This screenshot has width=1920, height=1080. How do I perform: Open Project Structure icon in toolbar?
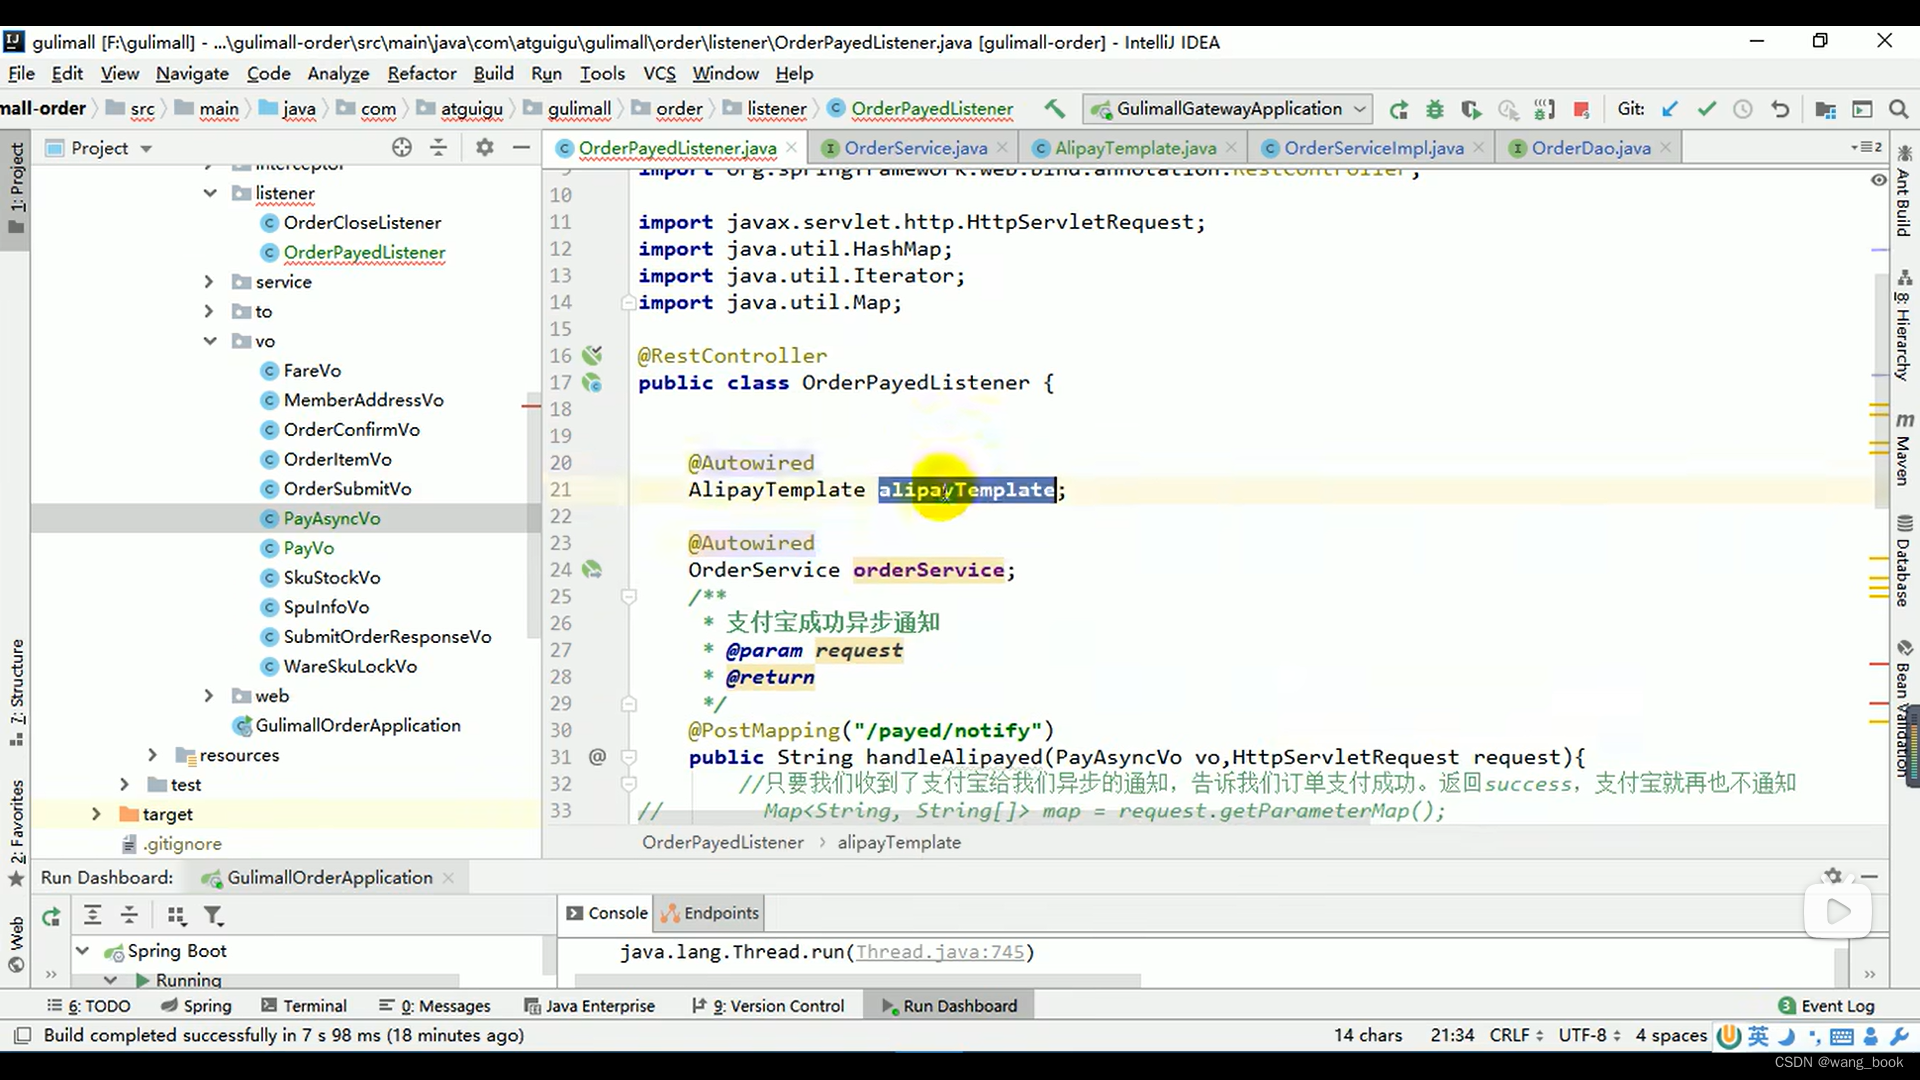[x=1825, y=109]
